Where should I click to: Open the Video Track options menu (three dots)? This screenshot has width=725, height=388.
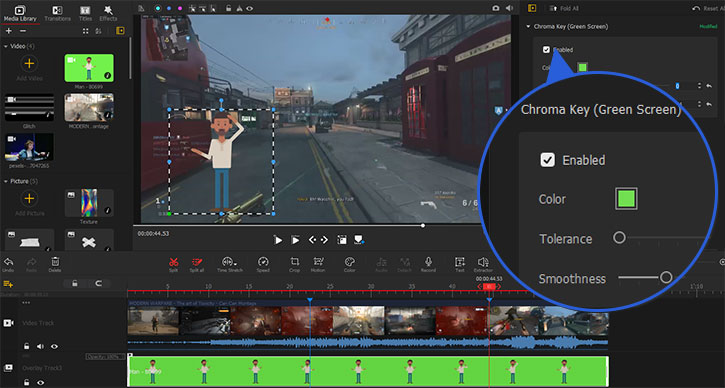(x=26, y=303)
